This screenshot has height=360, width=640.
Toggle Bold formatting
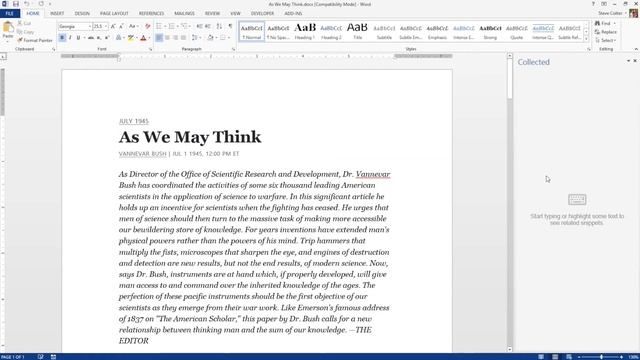pos(62,38)
